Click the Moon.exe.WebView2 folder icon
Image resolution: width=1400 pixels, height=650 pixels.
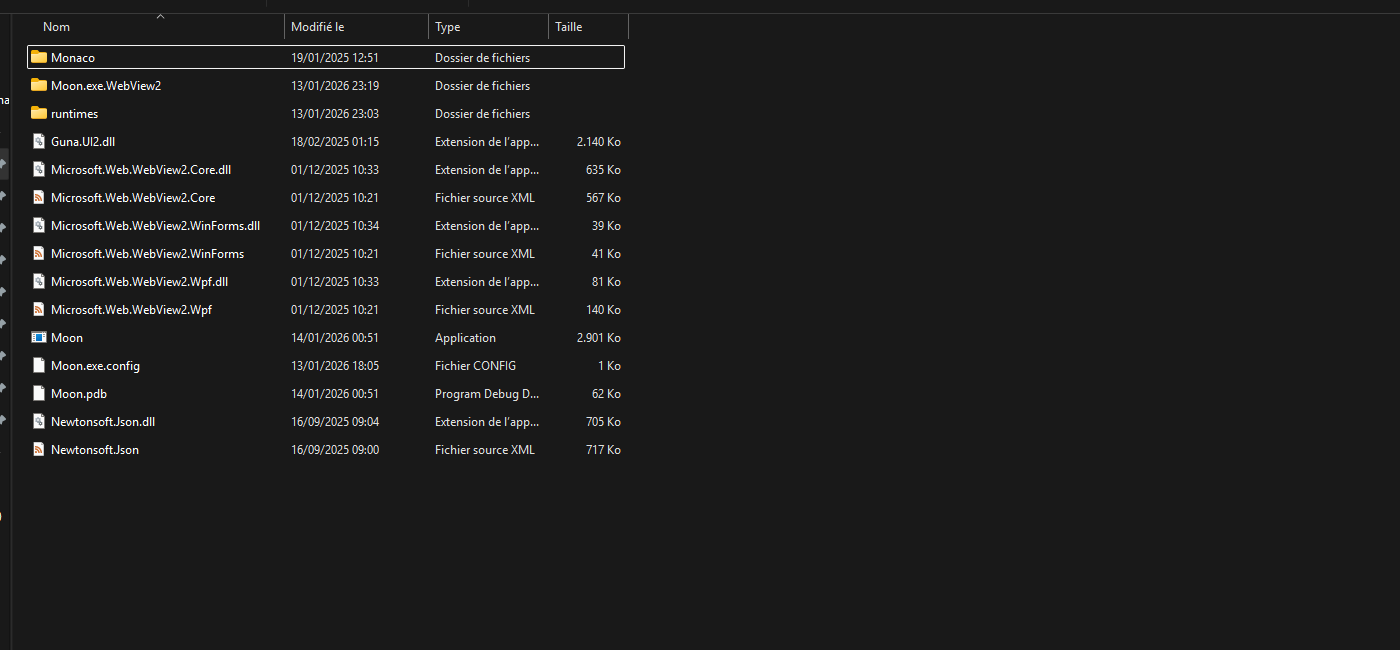tap(39, 85)
